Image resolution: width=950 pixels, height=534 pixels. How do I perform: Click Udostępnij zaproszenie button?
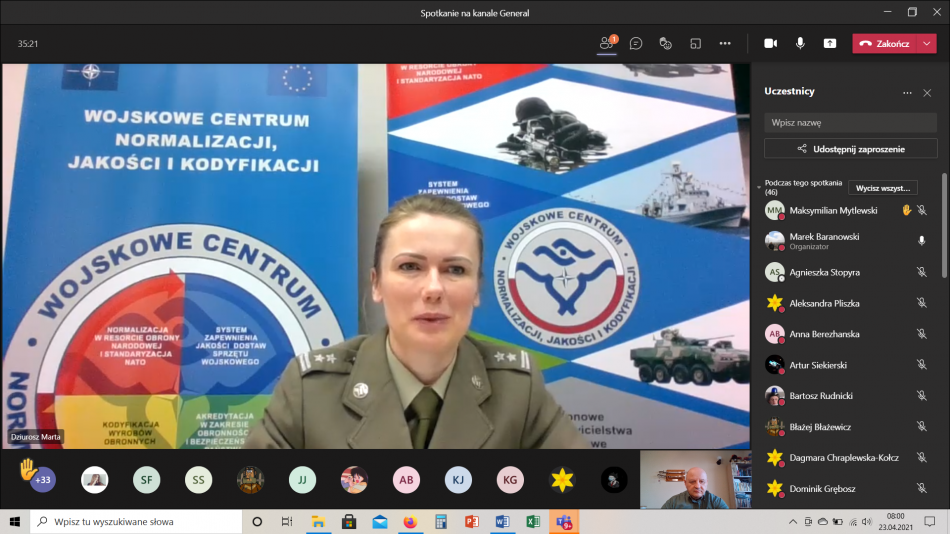point(850,149)
